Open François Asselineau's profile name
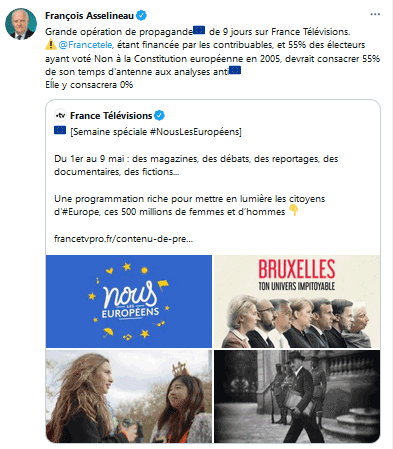The width and height of the screenshot is (393, 449). [89, 16]
